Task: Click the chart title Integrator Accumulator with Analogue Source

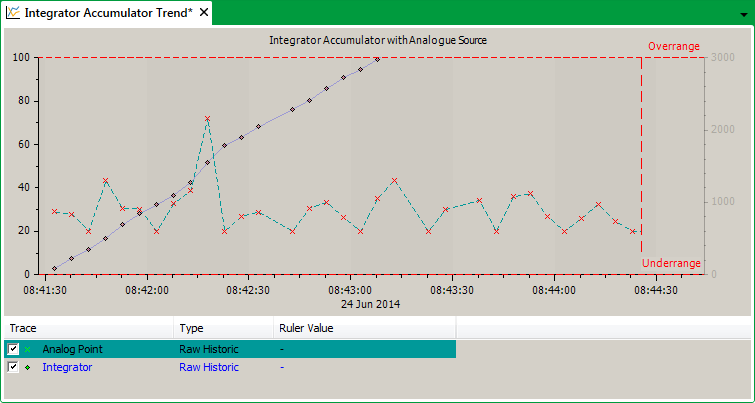Action: (x=377, y=40)
